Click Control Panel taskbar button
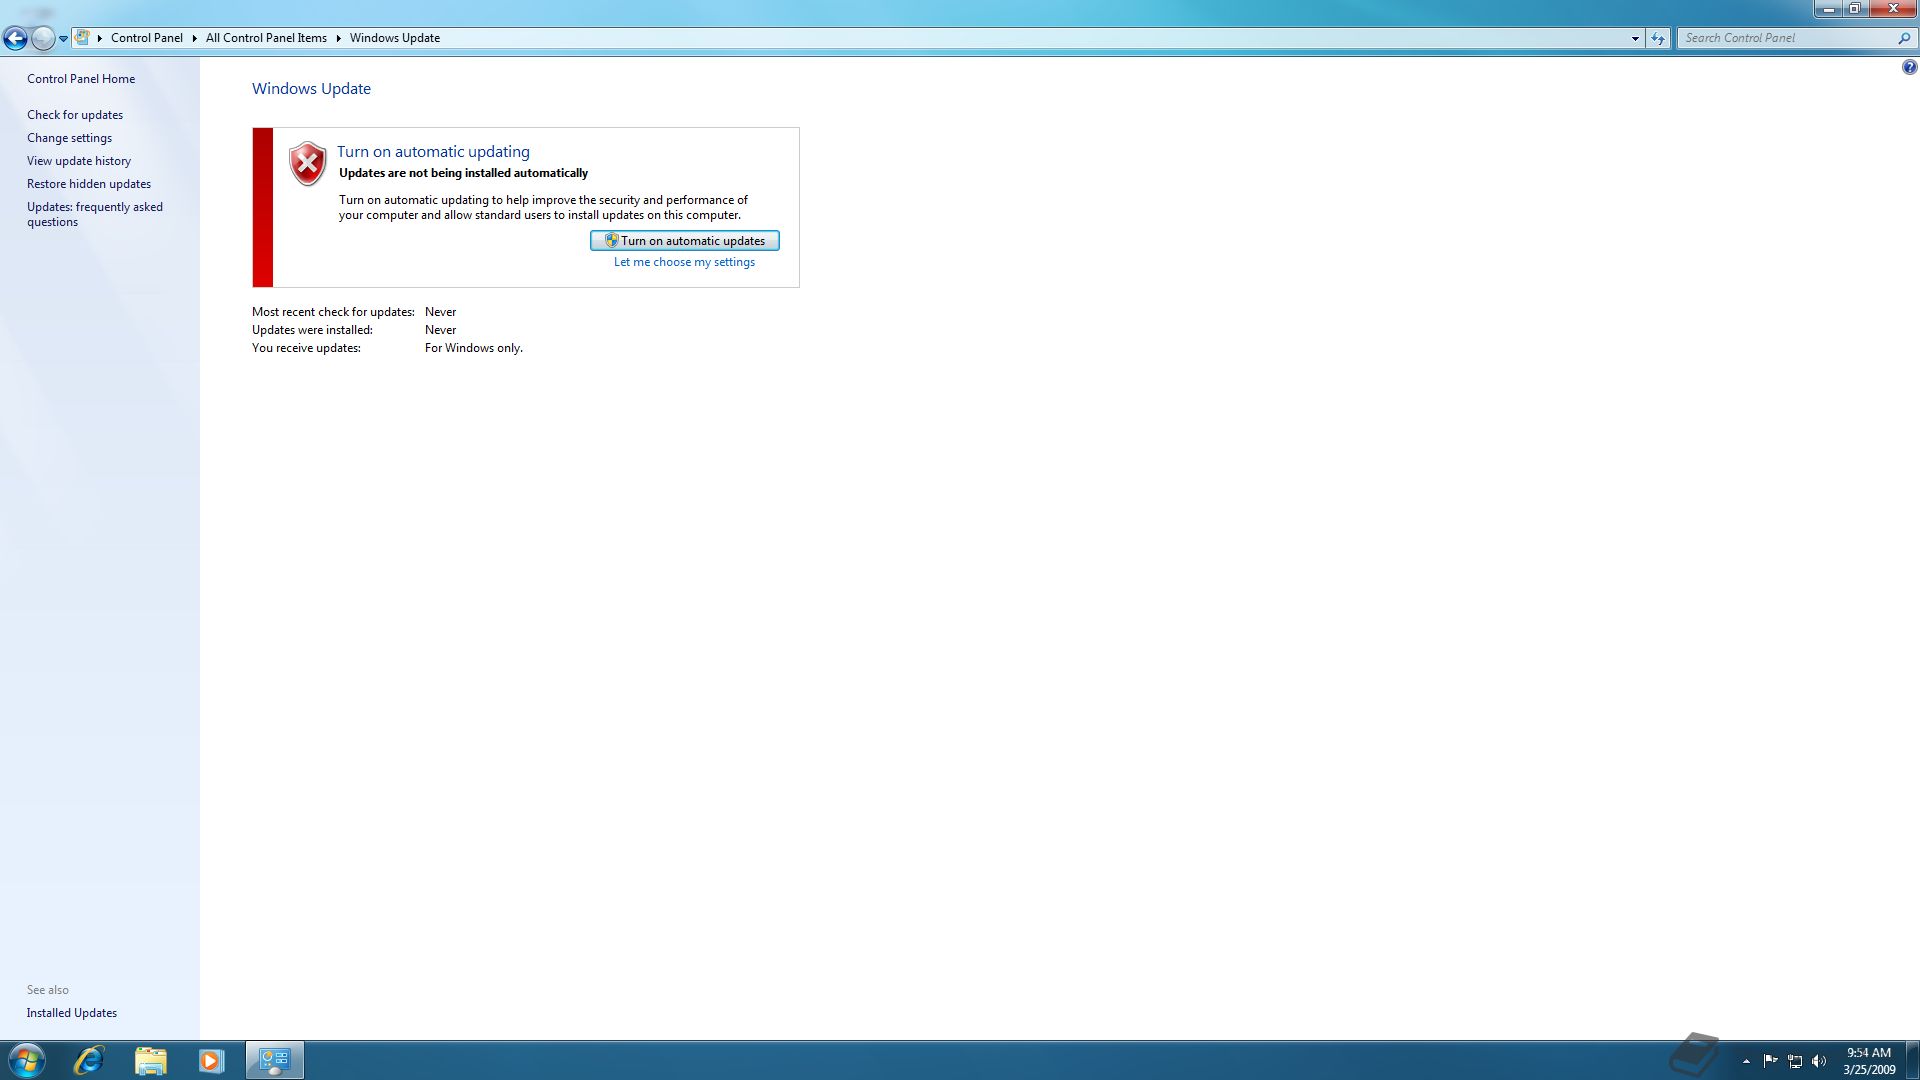The image size is (1920, 1080). click(x=275, y=1060)
